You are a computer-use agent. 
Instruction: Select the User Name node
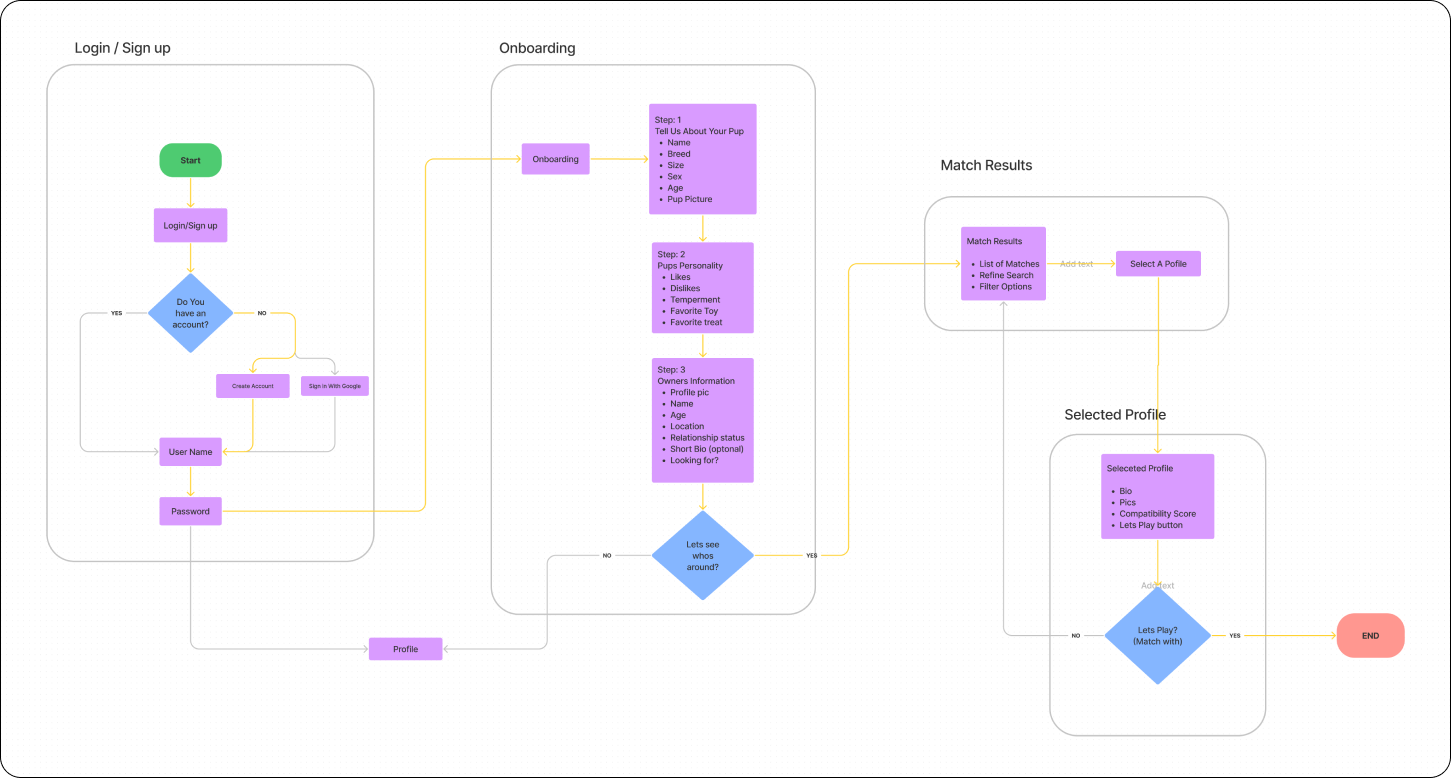coord(190,452)
